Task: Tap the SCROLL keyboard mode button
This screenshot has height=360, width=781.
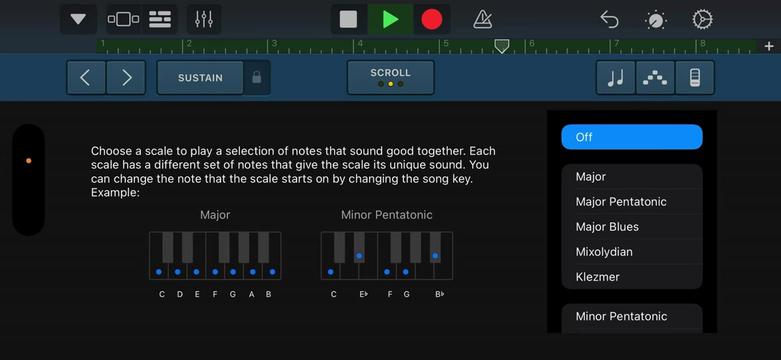Action: point(390,78)
